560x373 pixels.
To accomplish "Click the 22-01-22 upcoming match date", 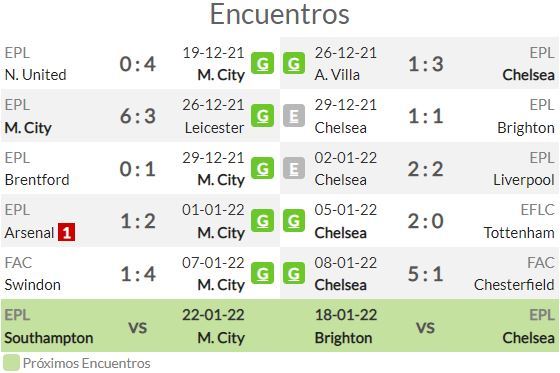I will coord(213,315).
